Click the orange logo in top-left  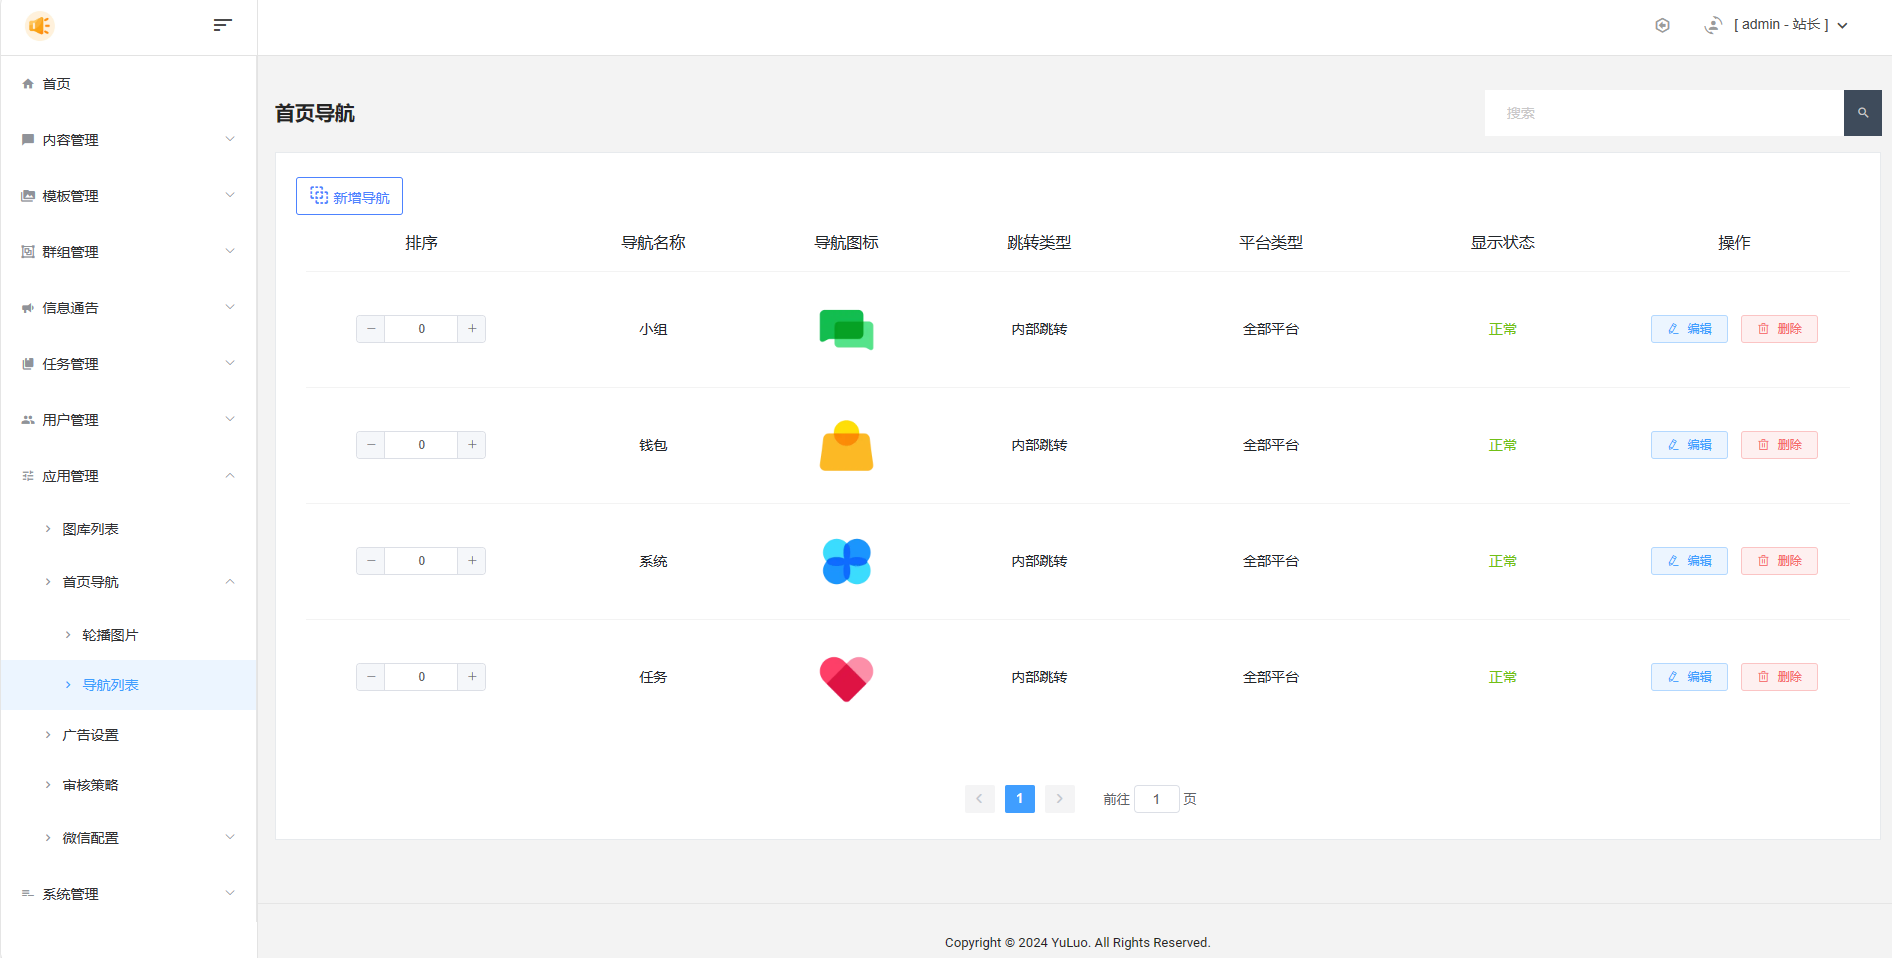tap(40, 26)
